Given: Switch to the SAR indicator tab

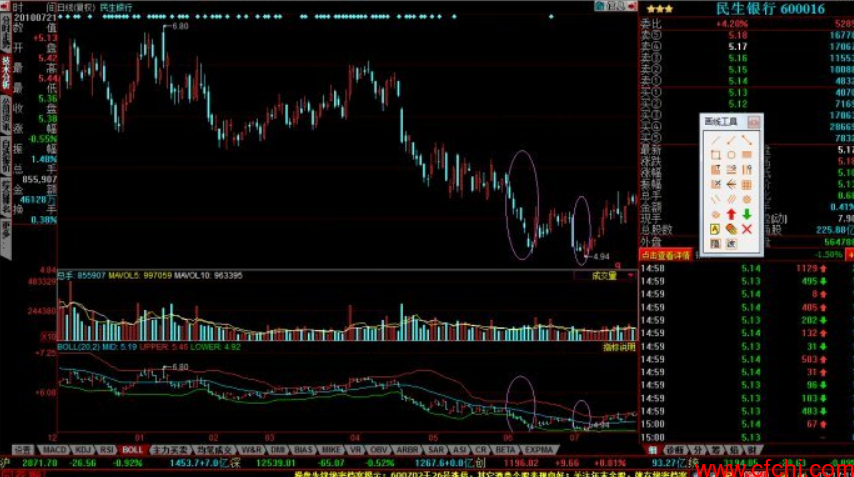Looking at the screenshot, I should (x=436, y=450).
